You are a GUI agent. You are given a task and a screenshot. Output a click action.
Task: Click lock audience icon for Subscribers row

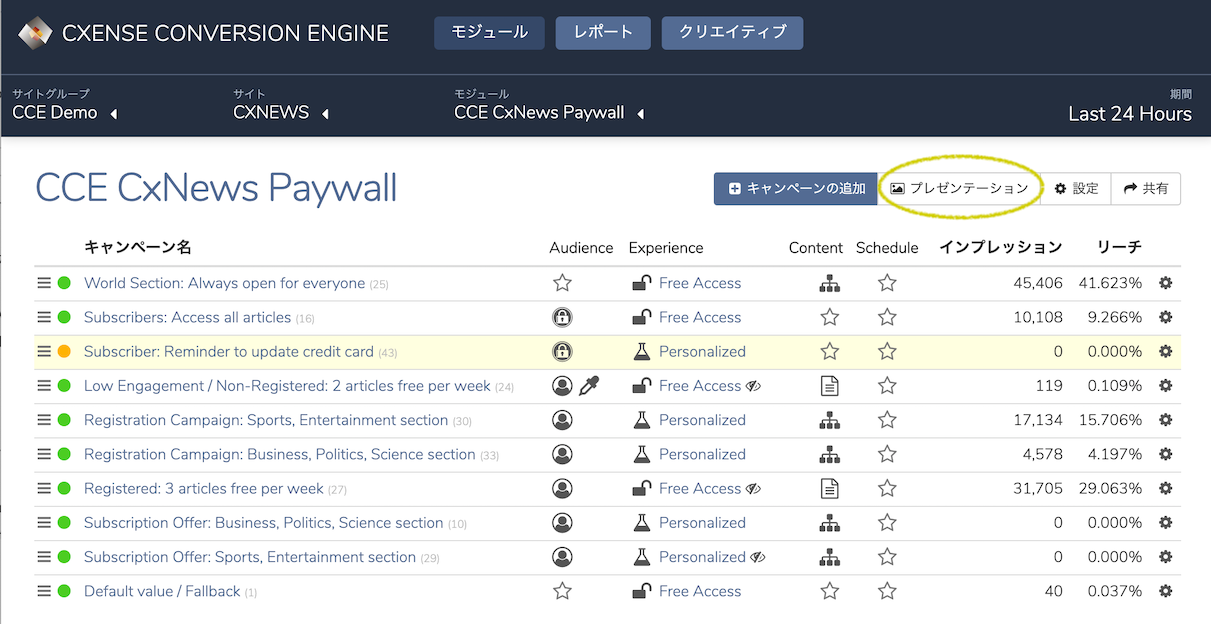(562, 318)
